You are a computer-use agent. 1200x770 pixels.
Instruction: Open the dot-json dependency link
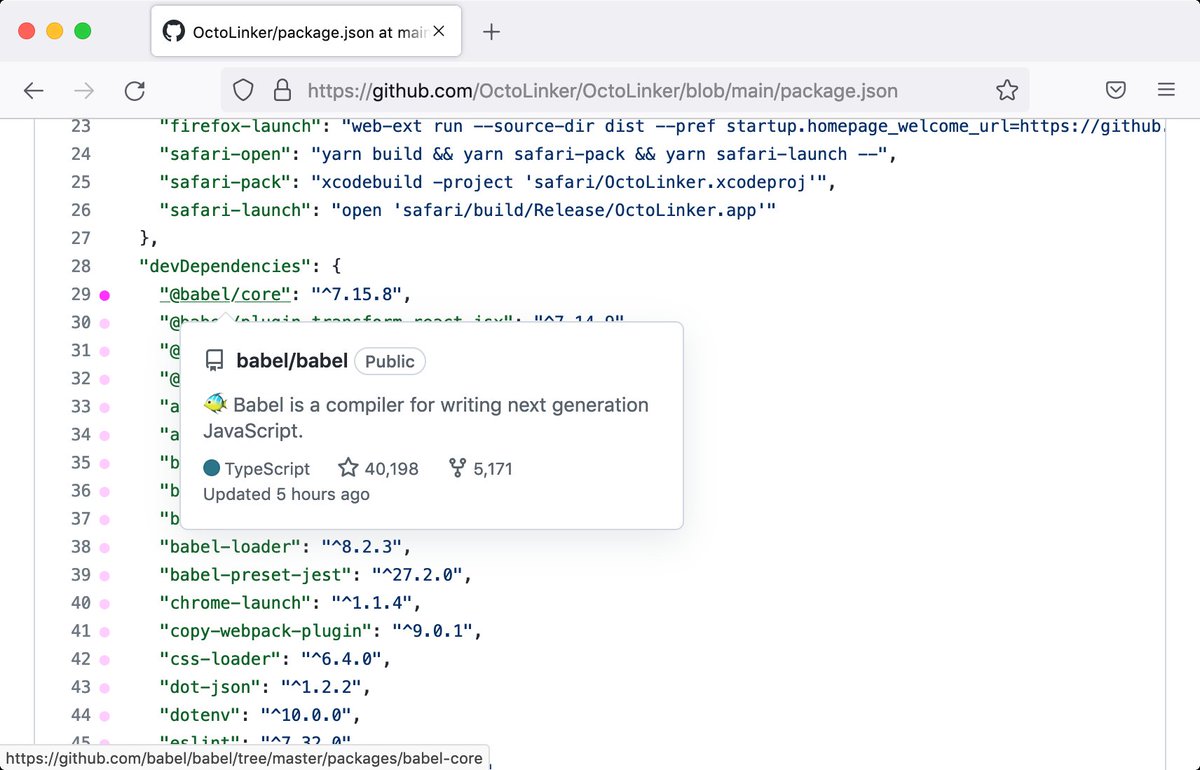pyautogui.click(x=210, y=686)
